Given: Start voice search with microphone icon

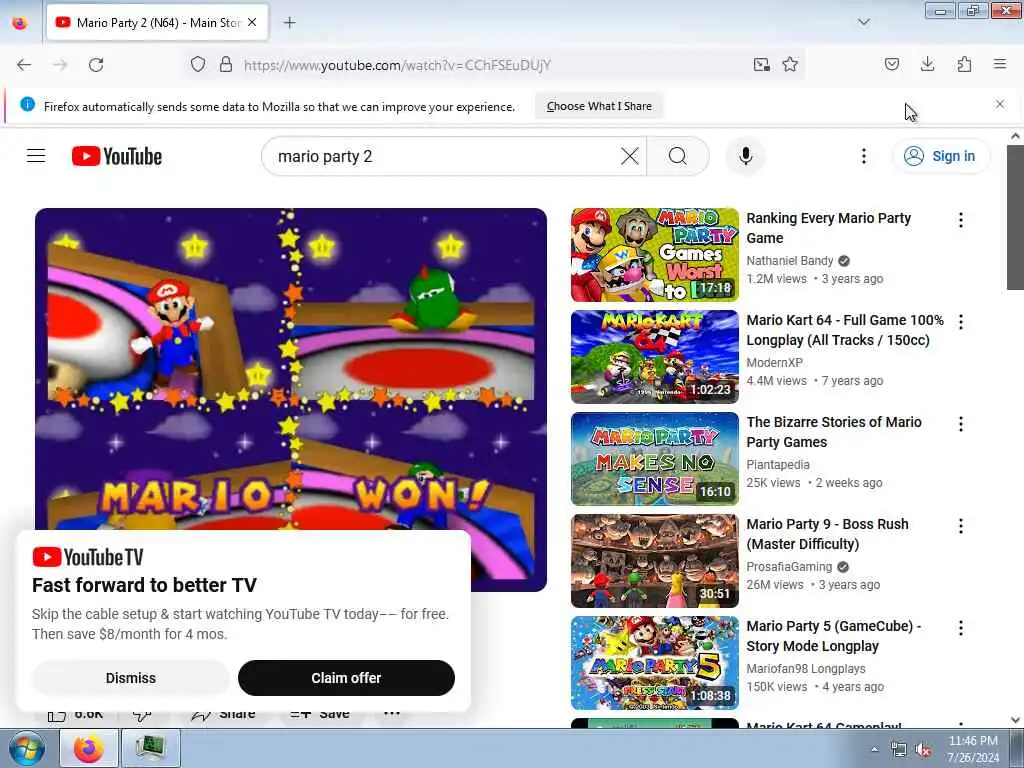Looking at the screenshot, I should coord(745,156).
